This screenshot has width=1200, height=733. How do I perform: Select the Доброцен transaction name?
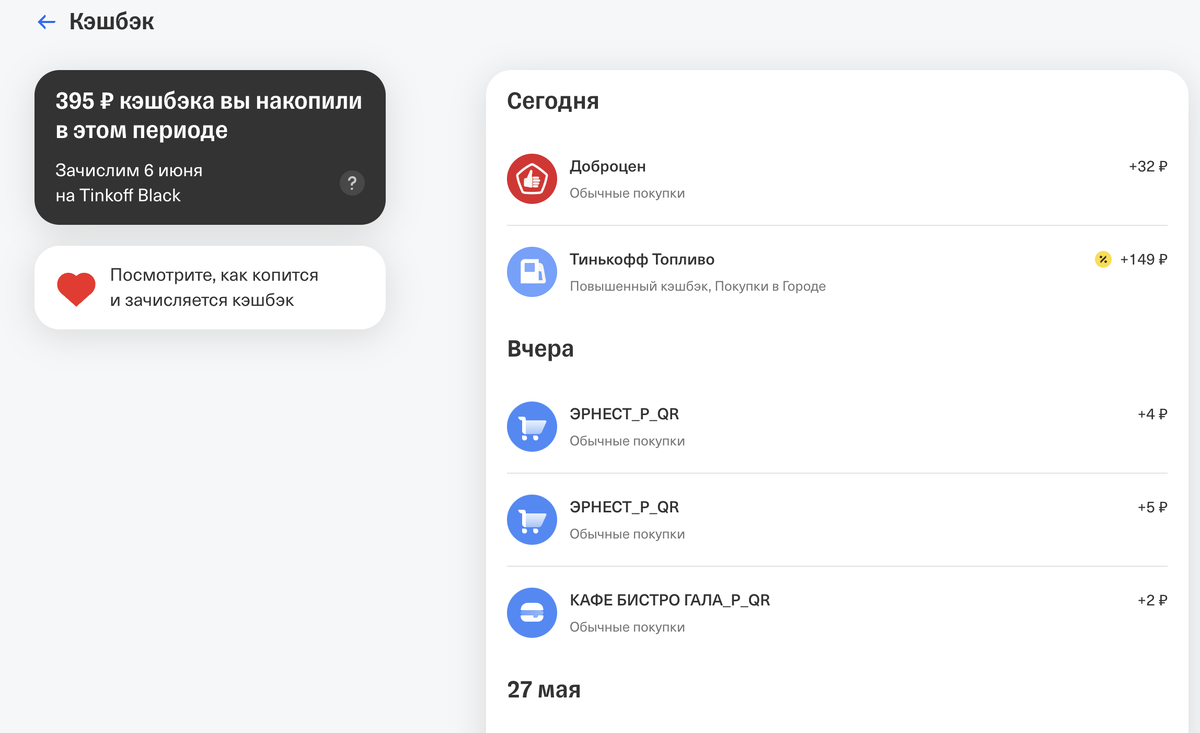[608, 167]
